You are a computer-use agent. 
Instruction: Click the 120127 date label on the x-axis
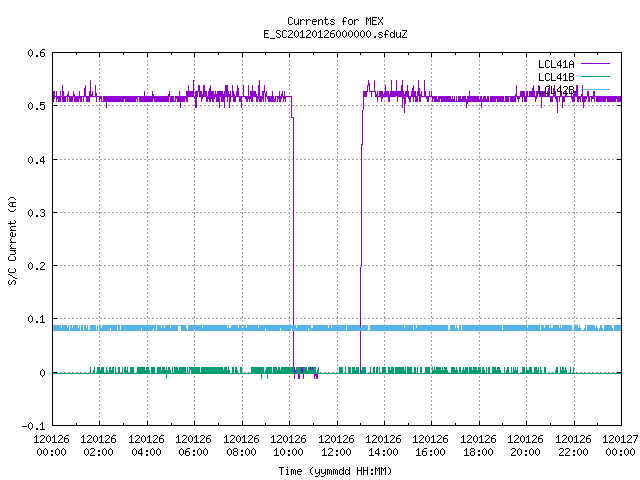[x=620, y=439]
